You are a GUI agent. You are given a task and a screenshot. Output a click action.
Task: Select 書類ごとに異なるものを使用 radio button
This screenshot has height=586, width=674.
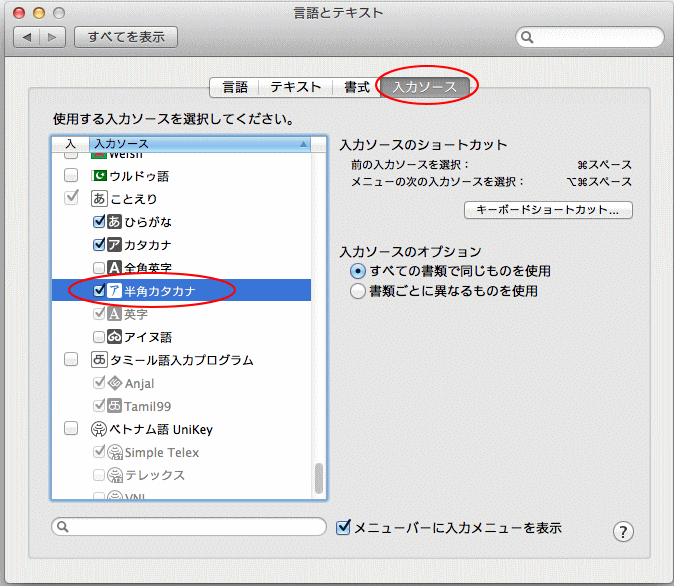tap(358, 291)
